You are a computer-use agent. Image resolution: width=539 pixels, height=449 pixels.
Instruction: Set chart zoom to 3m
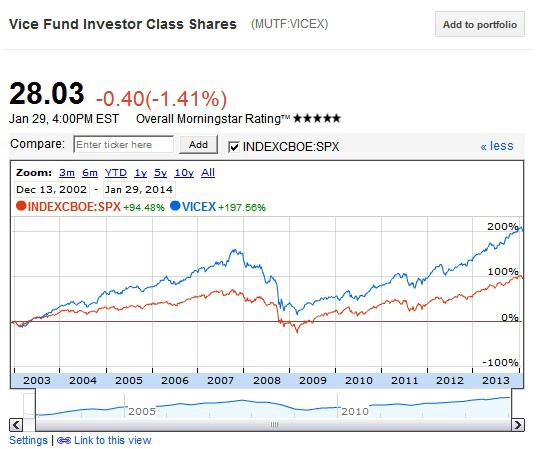67,173
